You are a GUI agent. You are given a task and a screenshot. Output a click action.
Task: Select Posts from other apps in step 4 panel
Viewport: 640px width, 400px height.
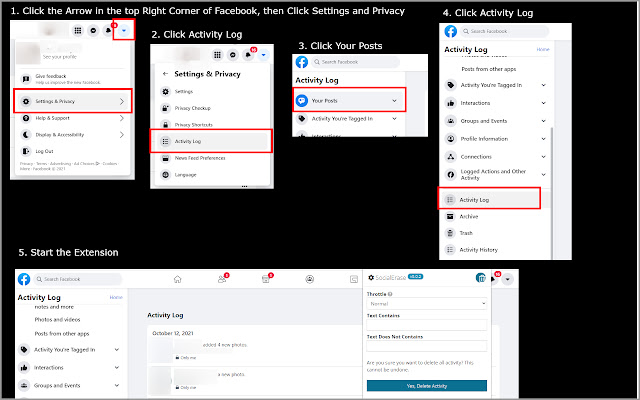point(489,69)
